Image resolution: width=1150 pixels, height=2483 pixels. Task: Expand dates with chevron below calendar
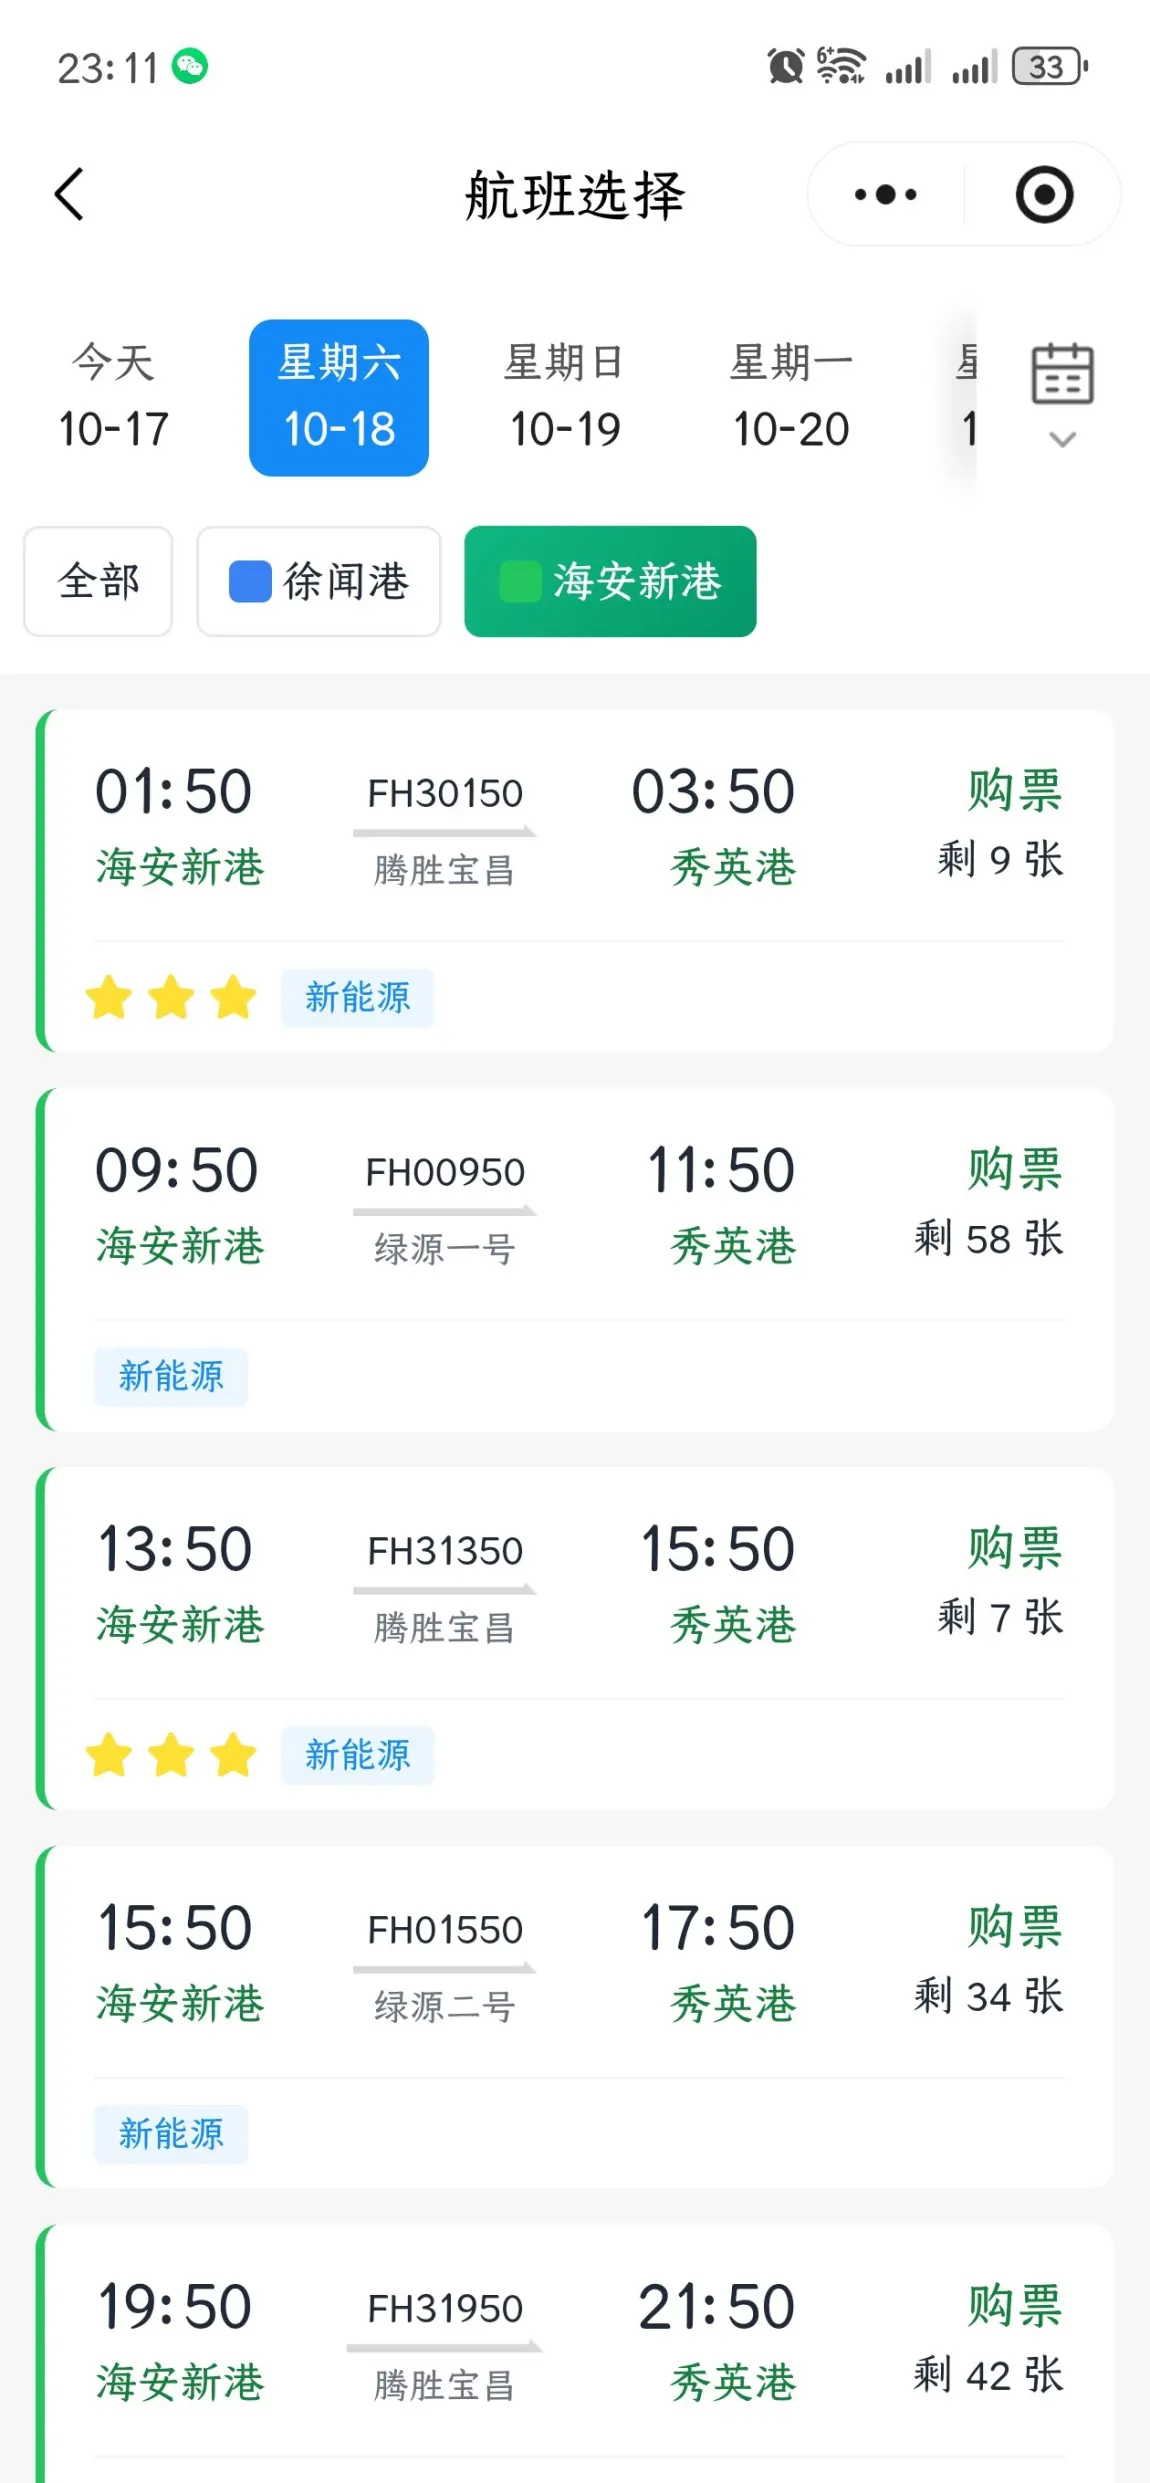click(1062, 439)
